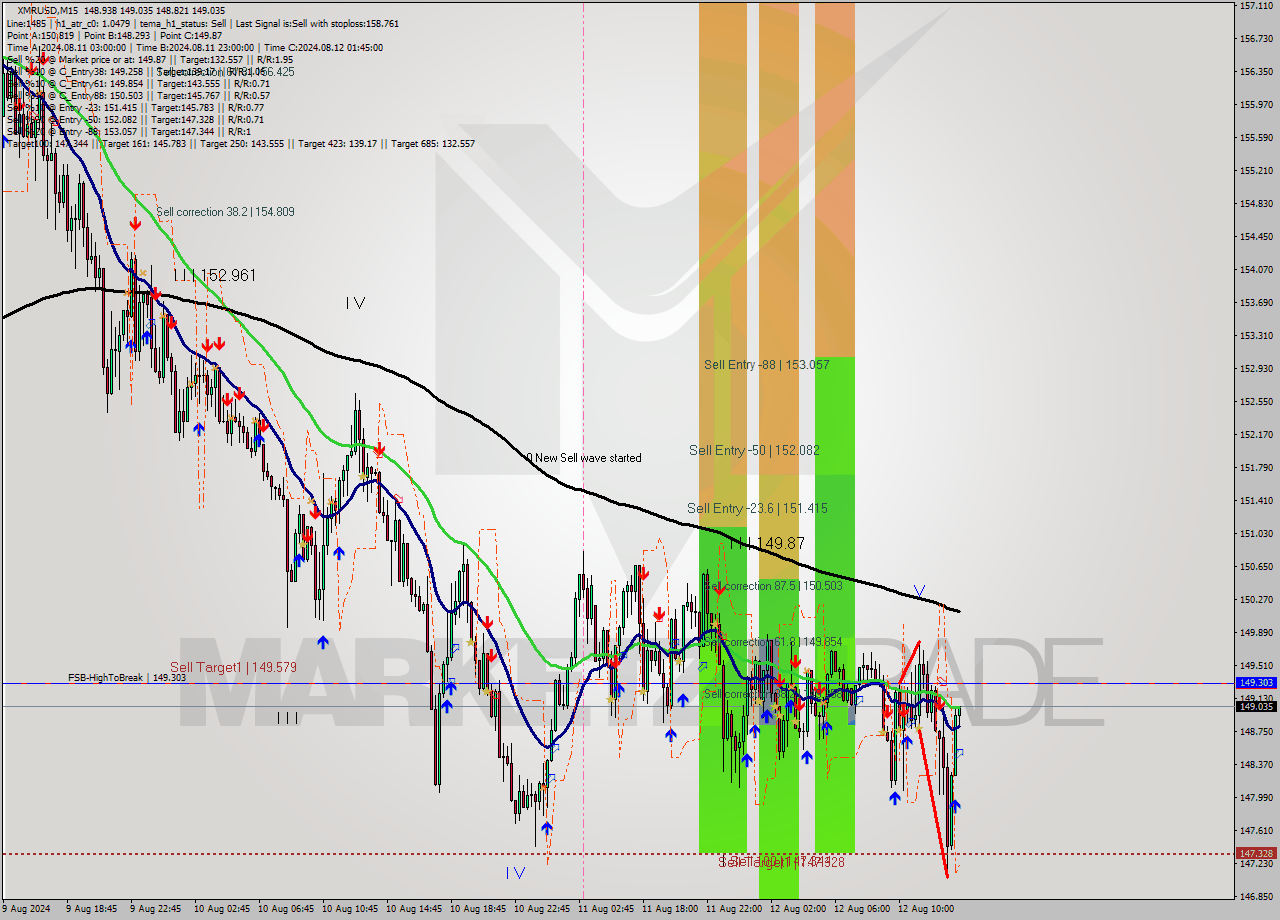Click the '11 Aug 18:00' time axis label
Image resolution: width=1280 pixels, height=920 pixels.
coord(669,909)
